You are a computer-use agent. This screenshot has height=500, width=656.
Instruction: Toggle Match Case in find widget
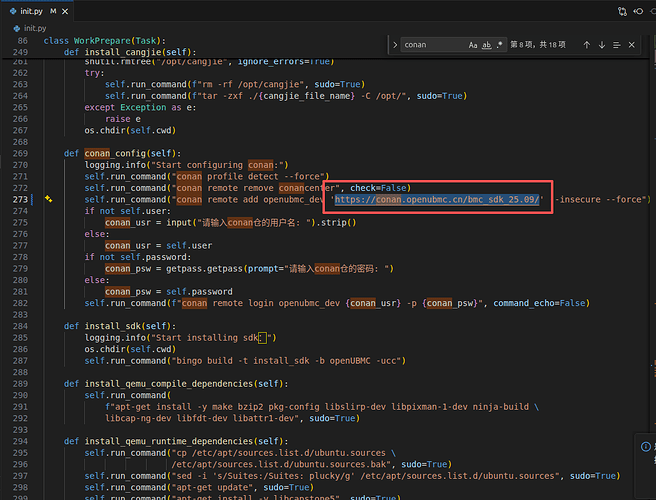[473, 45]
